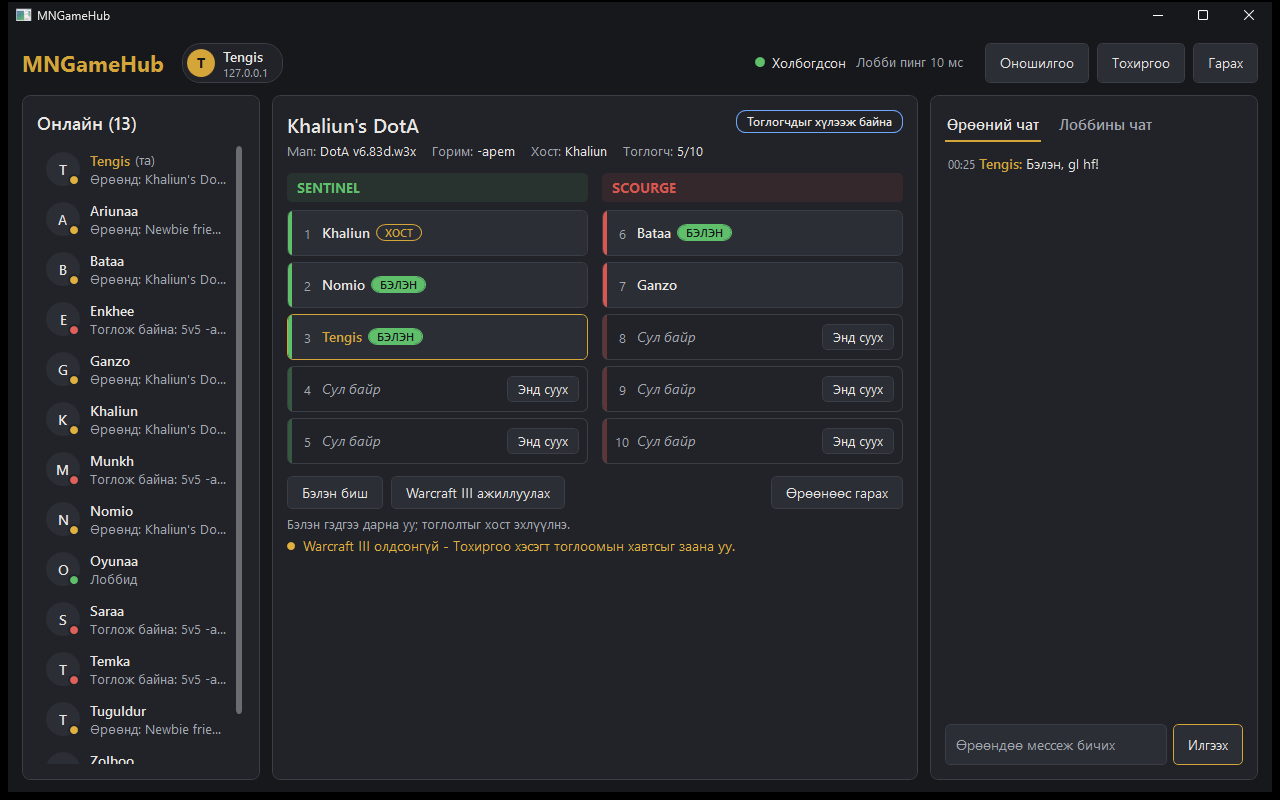1280x800 pixels.
Task: Take slot 10 with Энд суух
Action: [858, 441]
